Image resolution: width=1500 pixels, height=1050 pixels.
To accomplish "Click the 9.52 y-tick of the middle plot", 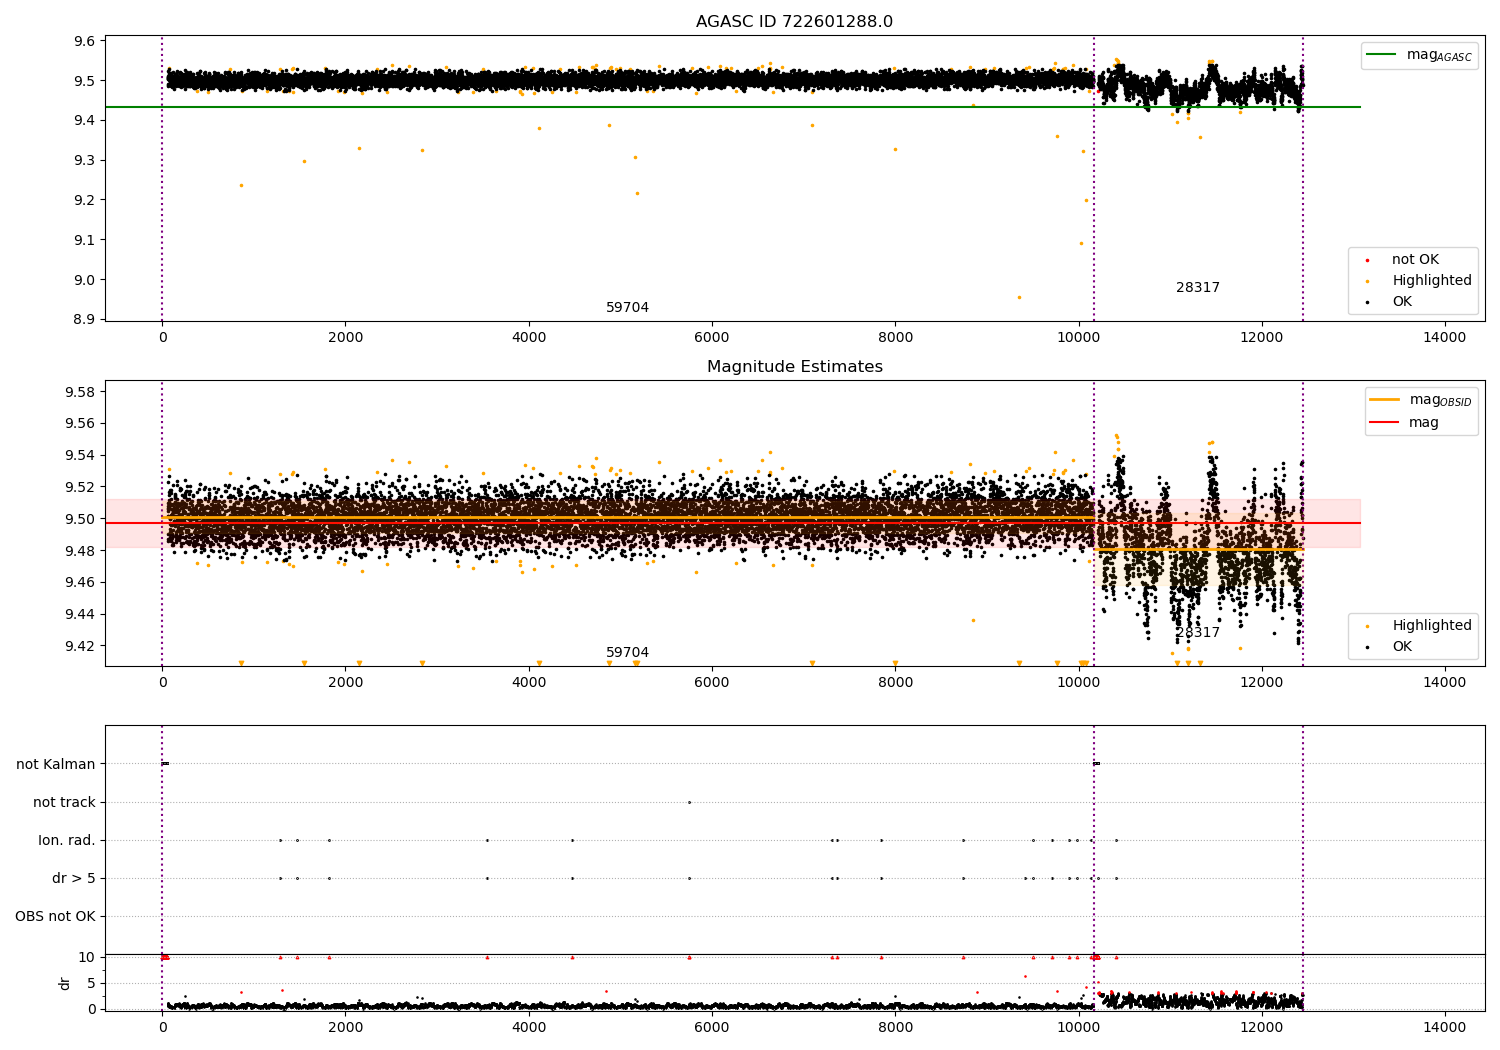I will [x=81, y=488].
